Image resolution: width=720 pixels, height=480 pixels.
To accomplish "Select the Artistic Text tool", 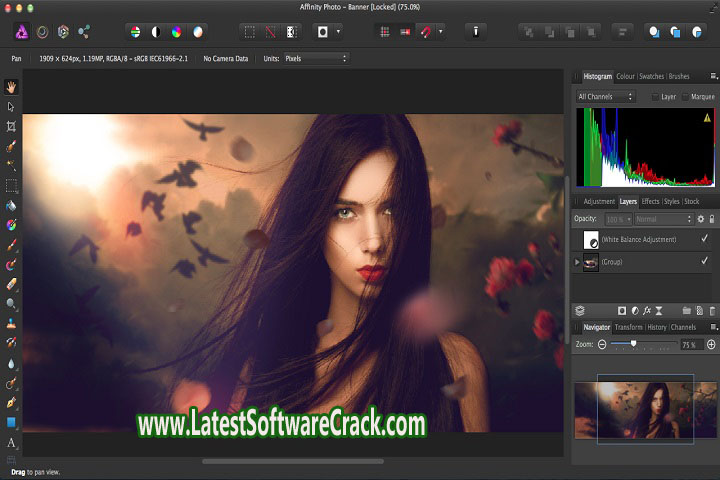I will pyautogui.click(x=11, y=442).
